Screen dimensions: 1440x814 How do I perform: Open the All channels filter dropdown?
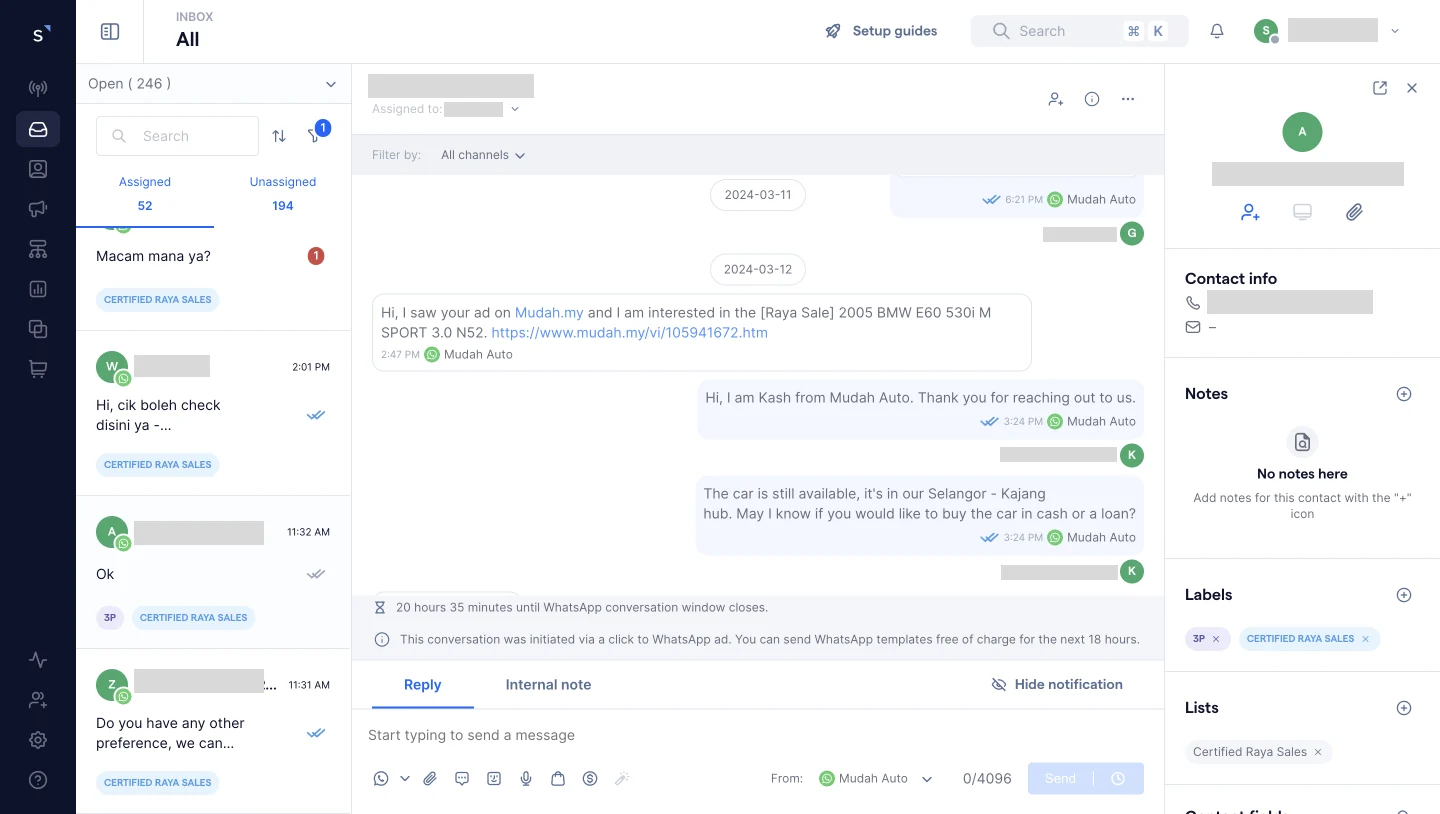(483, 155)
